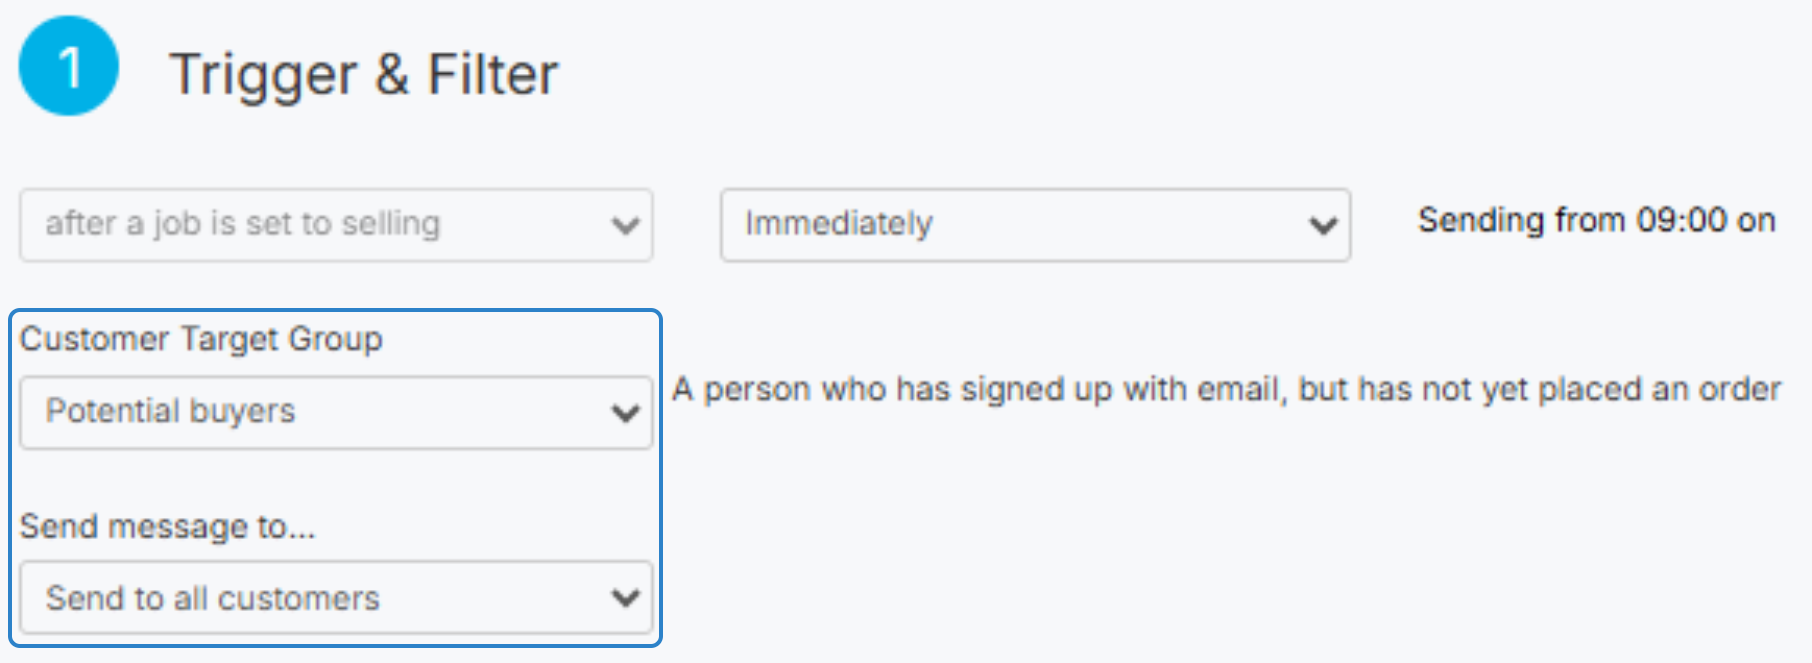The width and height of the screenshot is (1812, 663).
Task: Click the potential buyers description text
Action: [x=1228, y=389]
